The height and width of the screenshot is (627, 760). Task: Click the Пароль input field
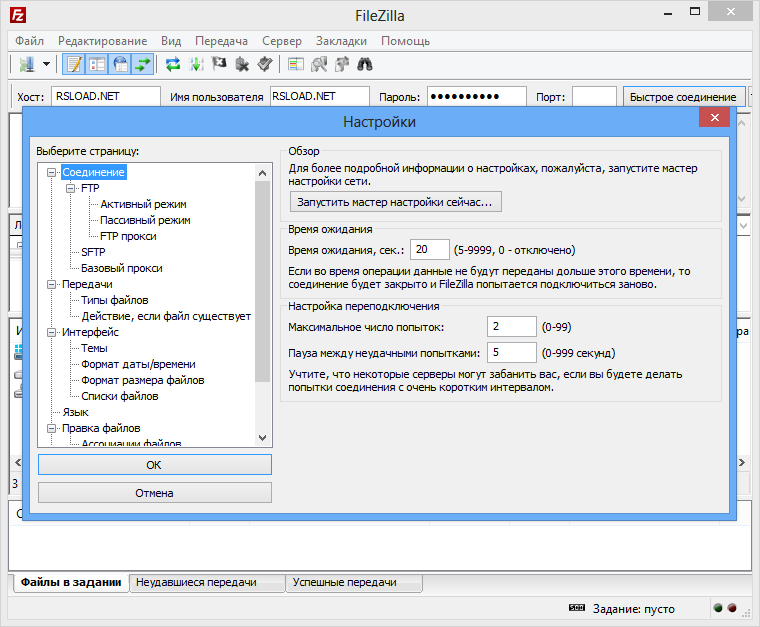(x=476, y=96)
